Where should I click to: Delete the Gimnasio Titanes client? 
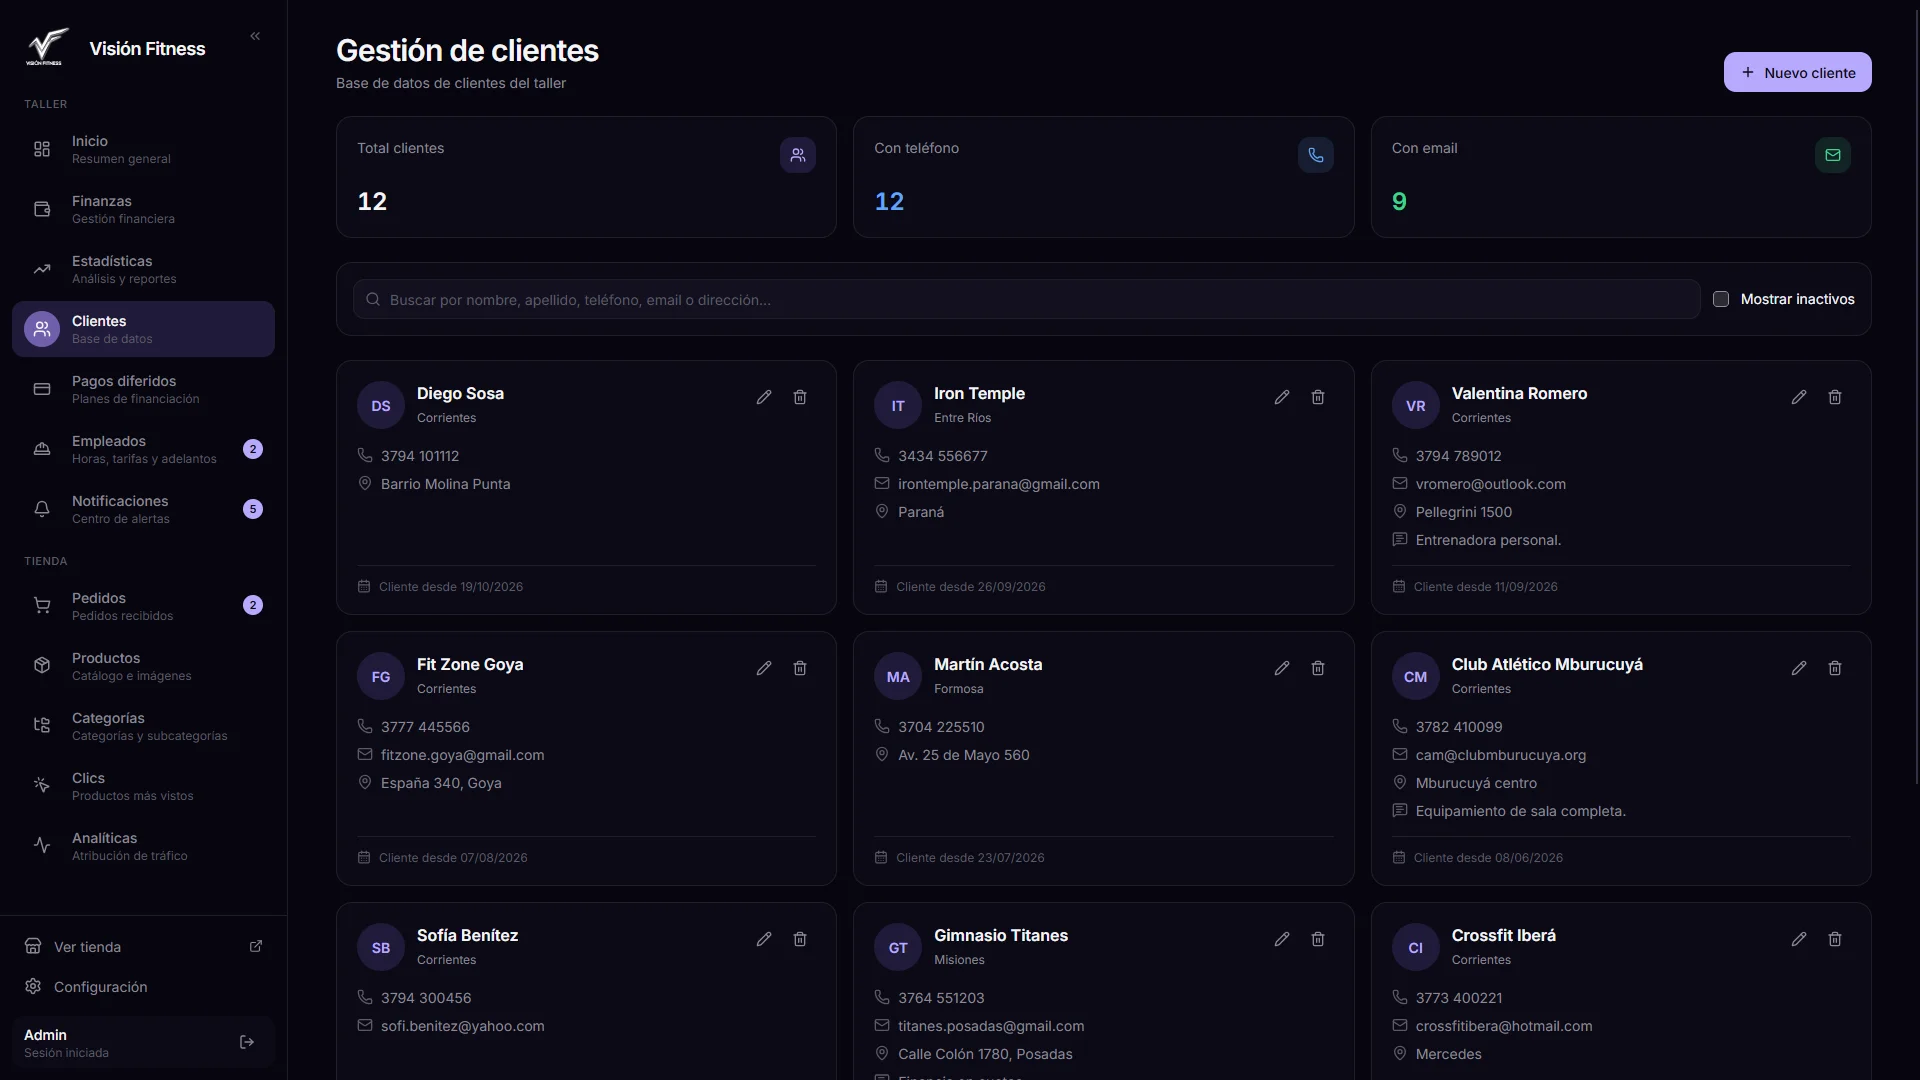coord(1318,939)
